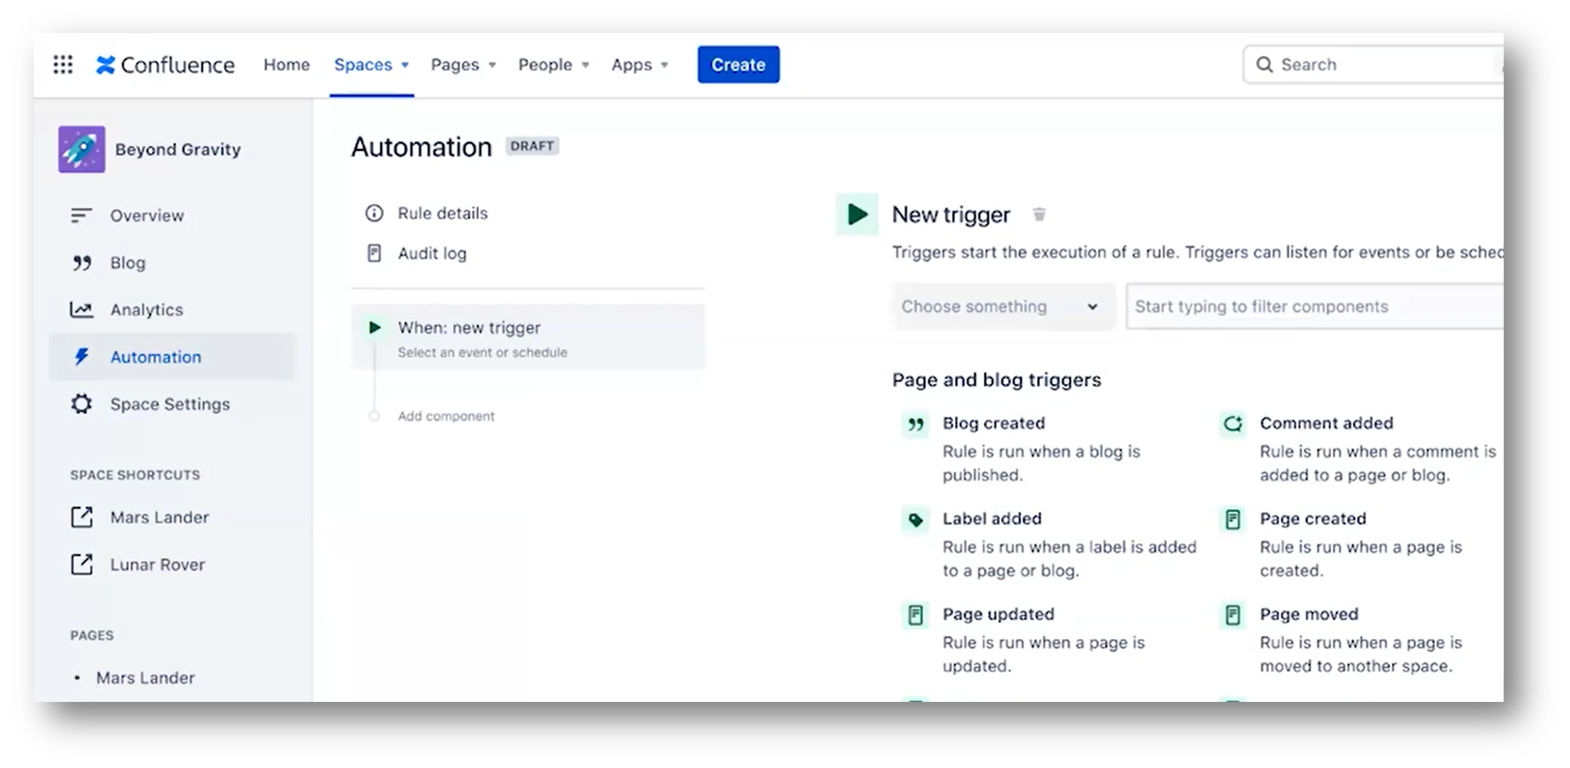Open Rule details
The height and width of the screenshot is (768, 1570).
click(443, 213)
